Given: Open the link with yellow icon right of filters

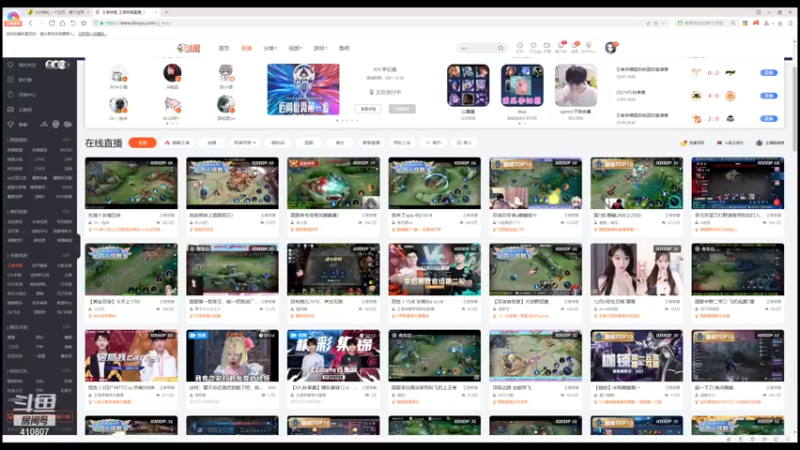Looking at the screenshot, I should 692,143.
